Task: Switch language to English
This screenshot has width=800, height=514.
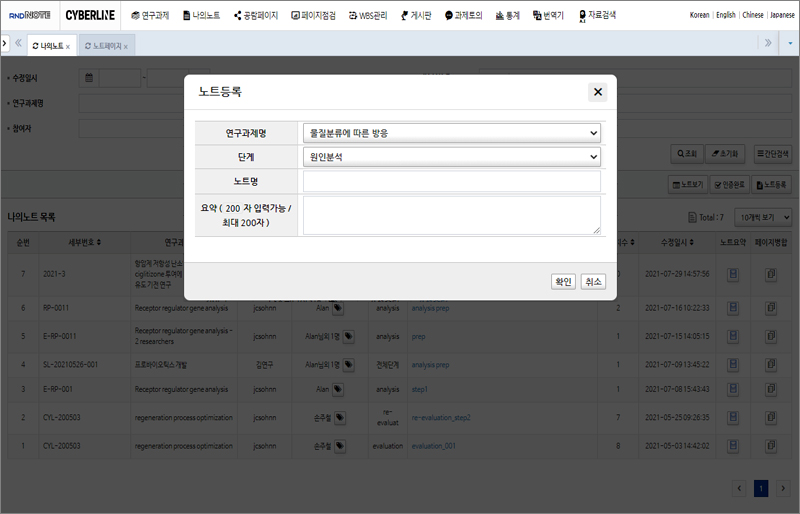Action: tap(726, 16)
